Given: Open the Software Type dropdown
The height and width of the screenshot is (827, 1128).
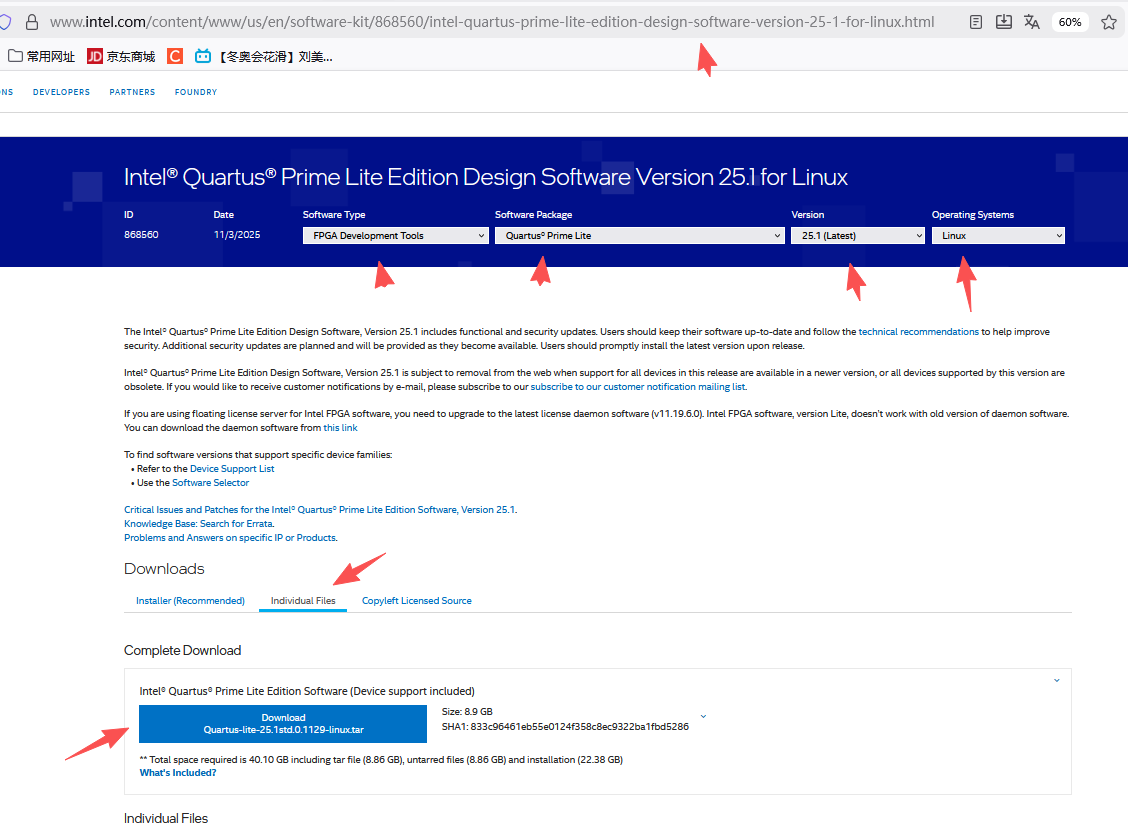Looking at the screenshot, I should (396, 236).
